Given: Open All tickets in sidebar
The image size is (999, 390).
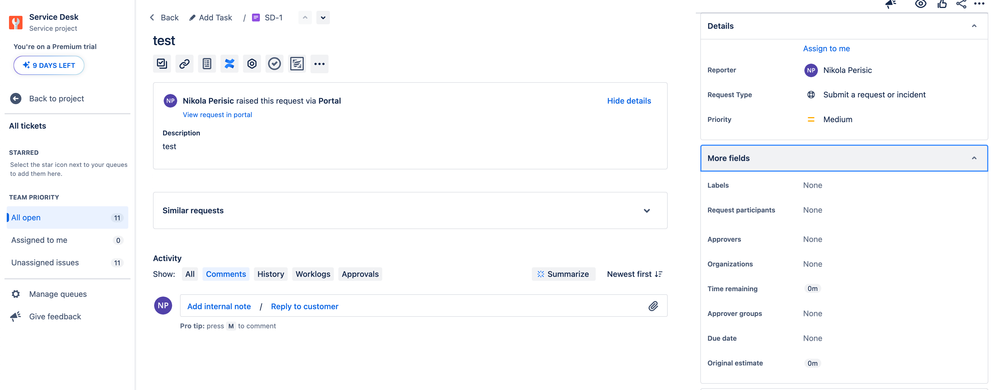Looking at the screenshot, I should coord(27,126).
